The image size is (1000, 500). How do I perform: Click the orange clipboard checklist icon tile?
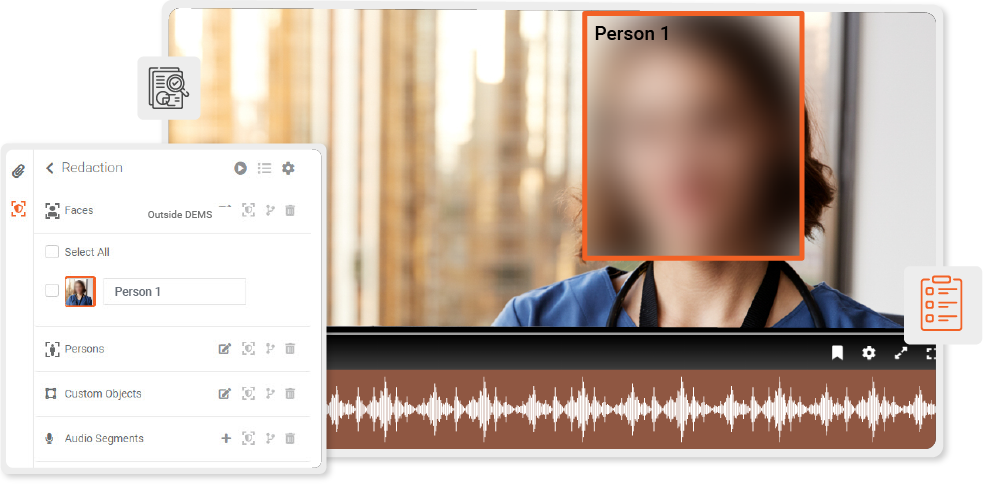[x=943, y=304]
